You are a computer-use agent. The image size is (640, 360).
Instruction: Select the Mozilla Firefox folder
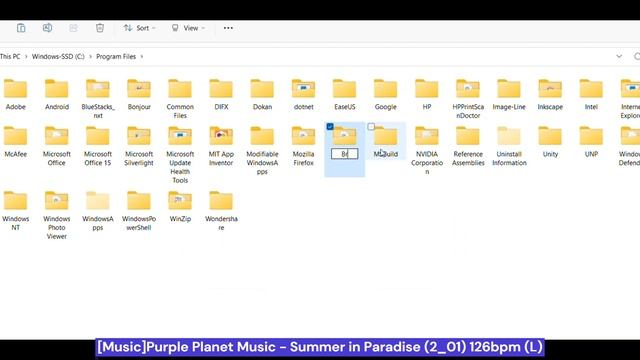[303, 146]
